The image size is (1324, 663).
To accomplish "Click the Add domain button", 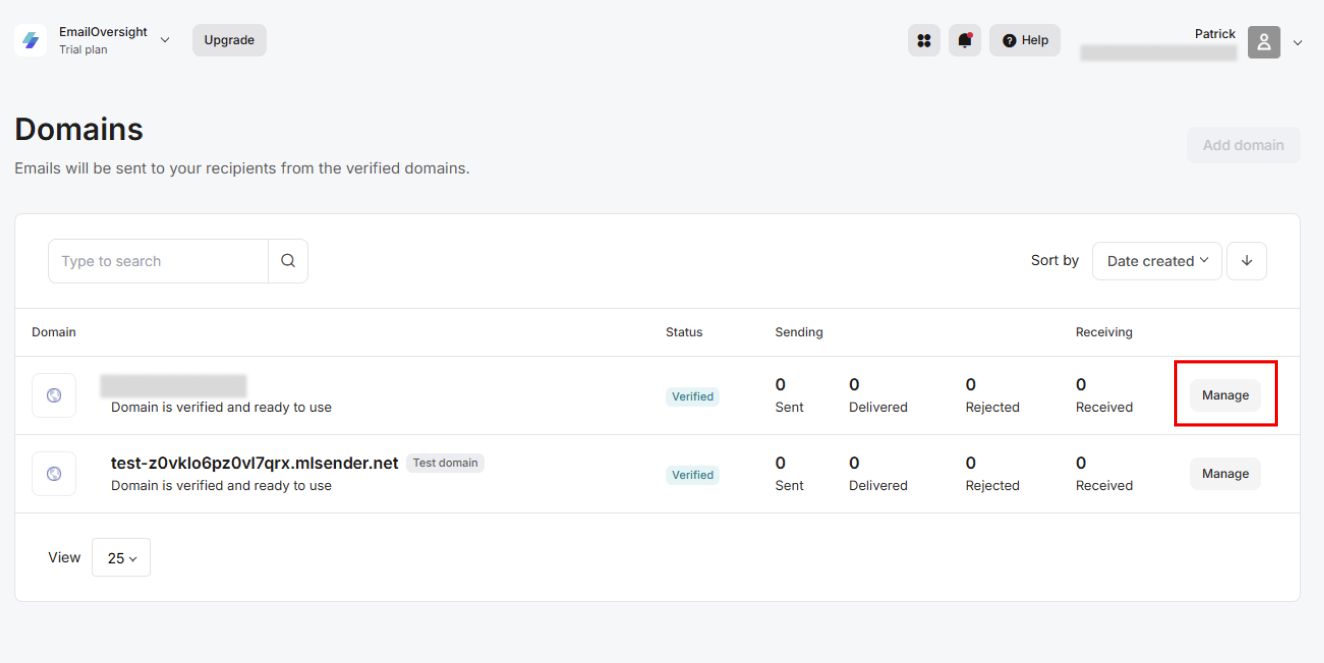I will click(1243, 145).
